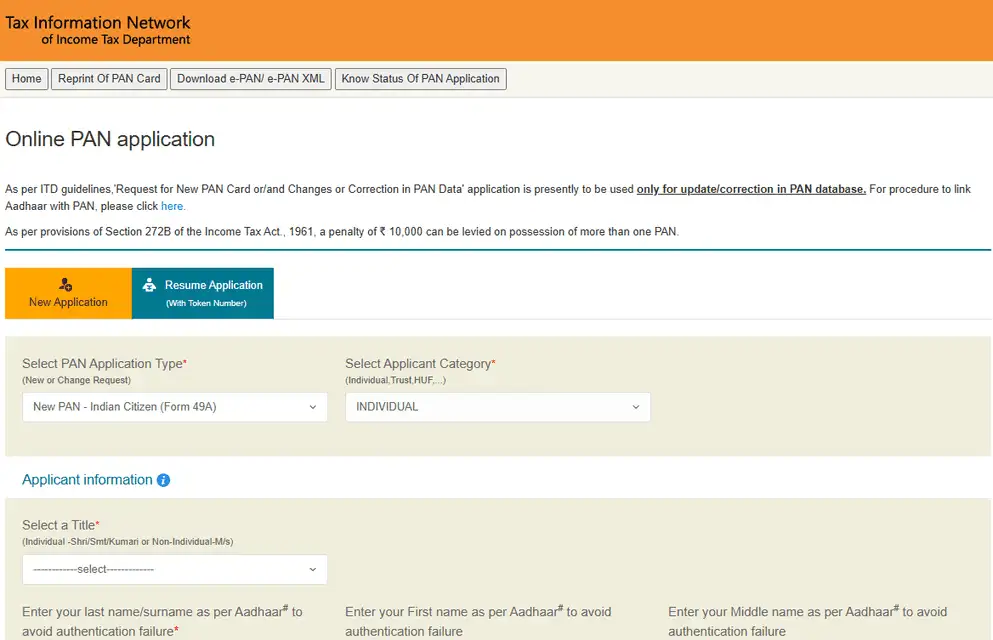
Task: Click the Tax Information Network logo
Action: (98, 30)
